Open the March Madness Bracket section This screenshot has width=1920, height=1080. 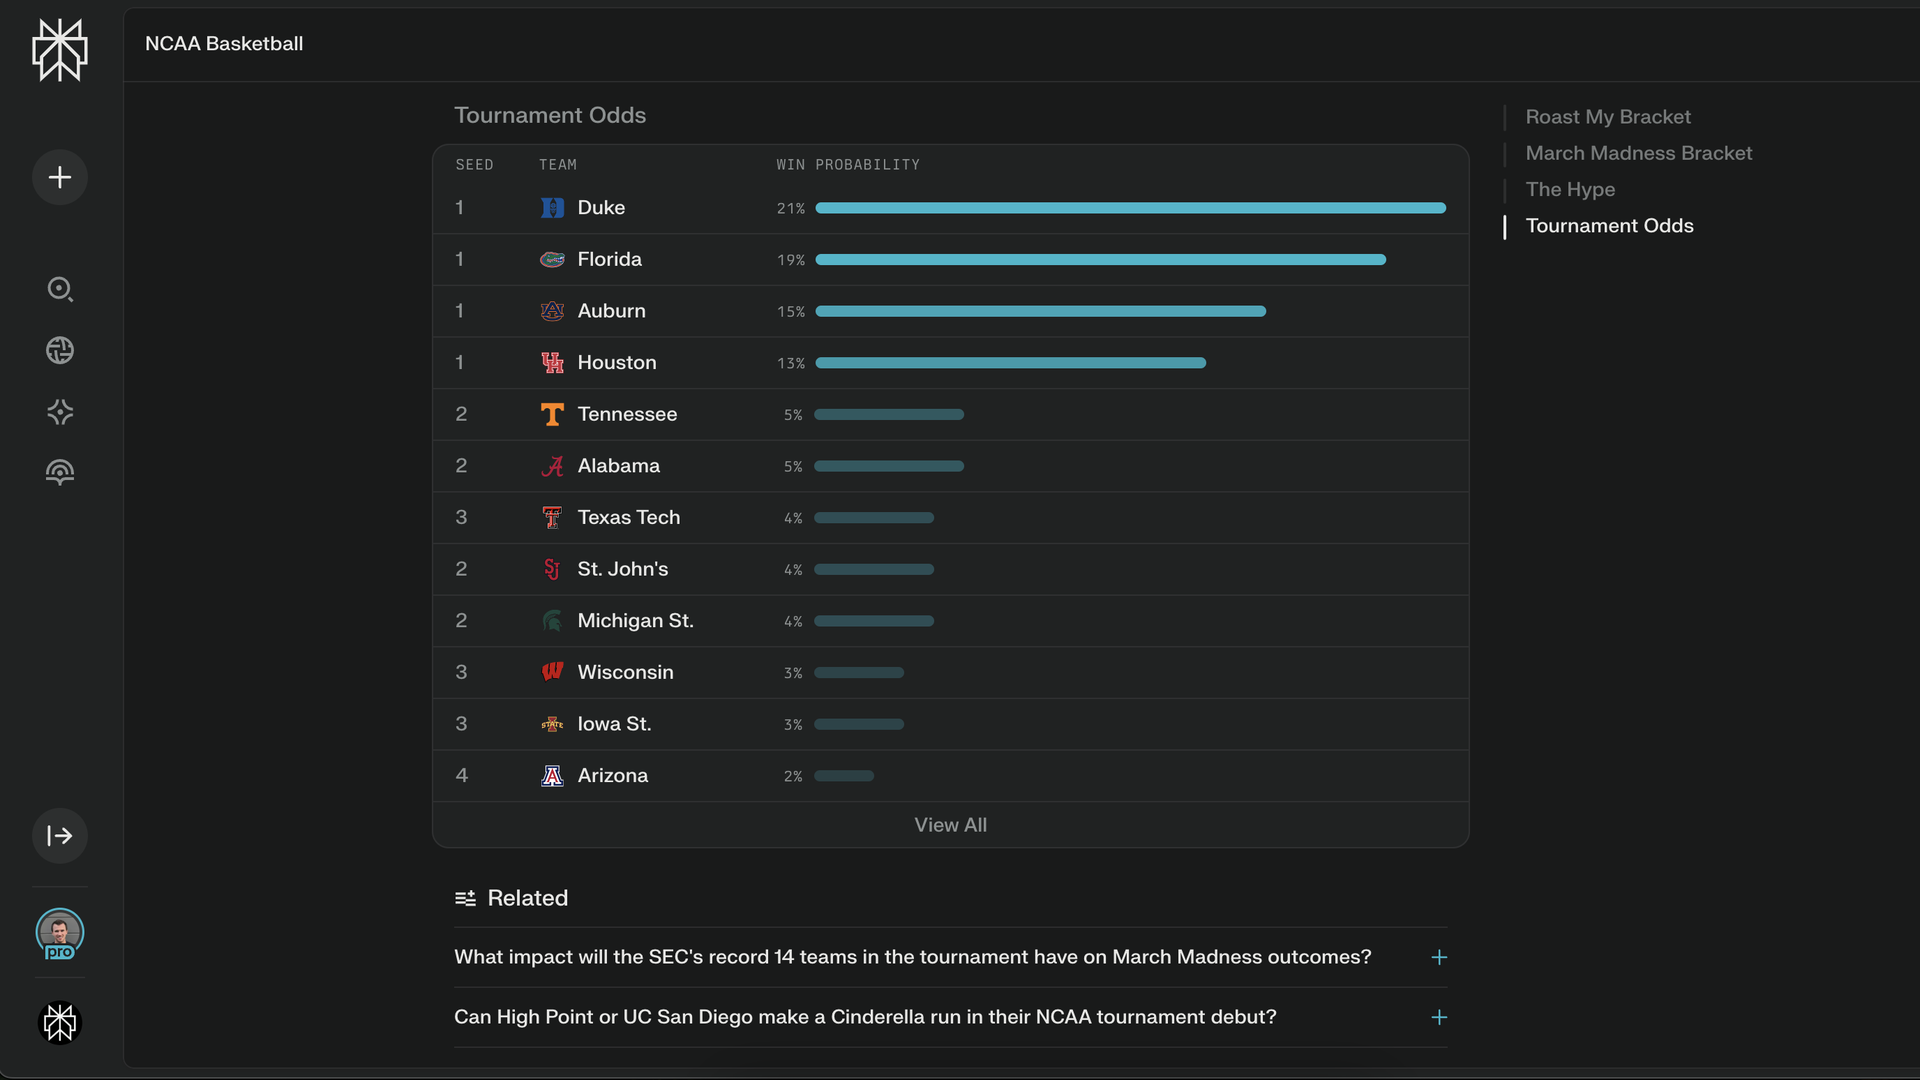[1638, 153]
